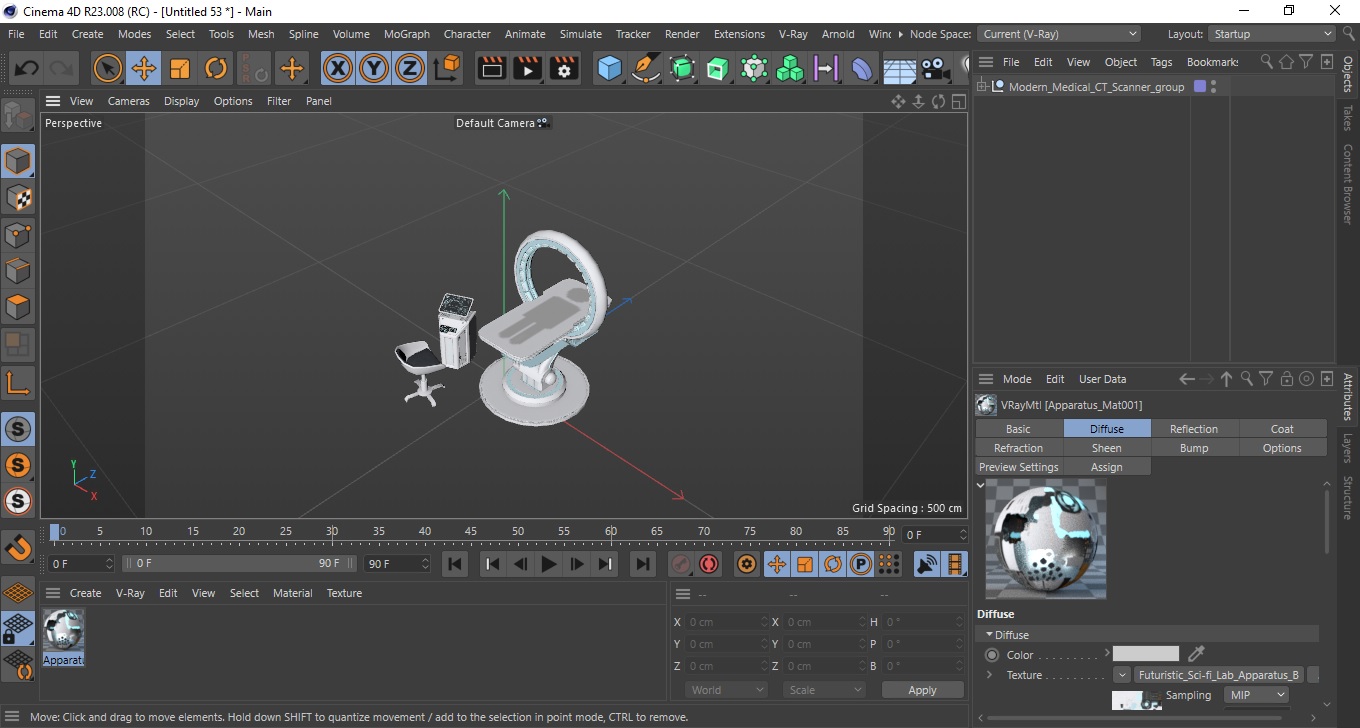The height and width of the screenshot is (728, 1360).
Task: Open the Scale mode dropdown
Action: [x=824, y=690]
